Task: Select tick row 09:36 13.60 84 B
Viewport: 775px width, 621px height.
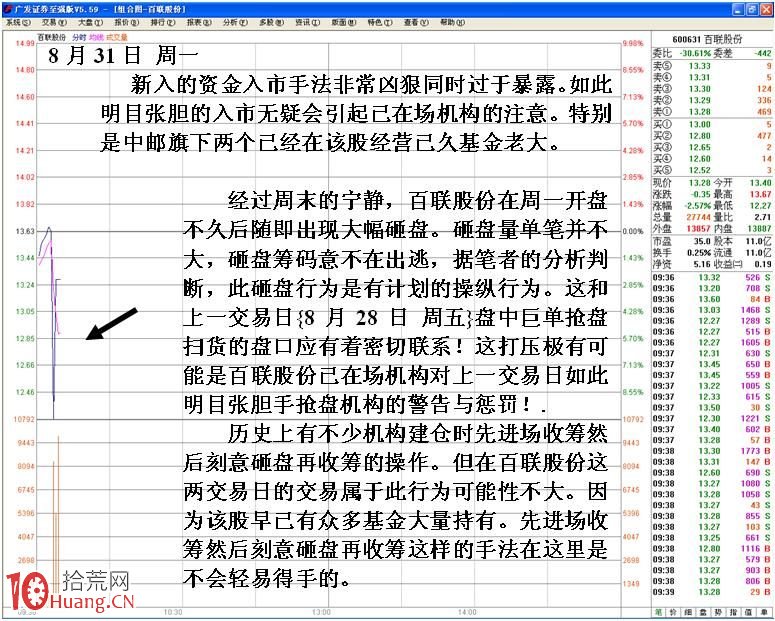Action: click(x=712, y=299)
